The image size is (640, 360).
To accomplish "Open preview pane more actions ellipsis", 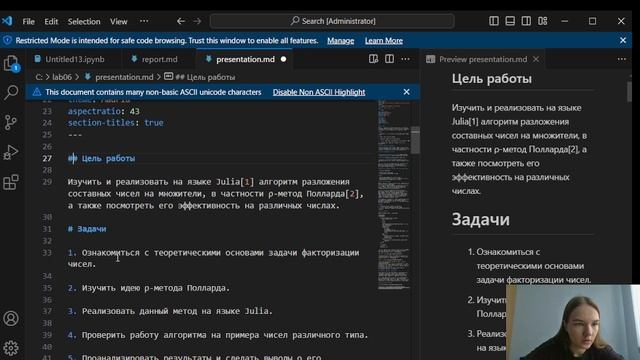I will pyautogui.click(x=622, y=59).
